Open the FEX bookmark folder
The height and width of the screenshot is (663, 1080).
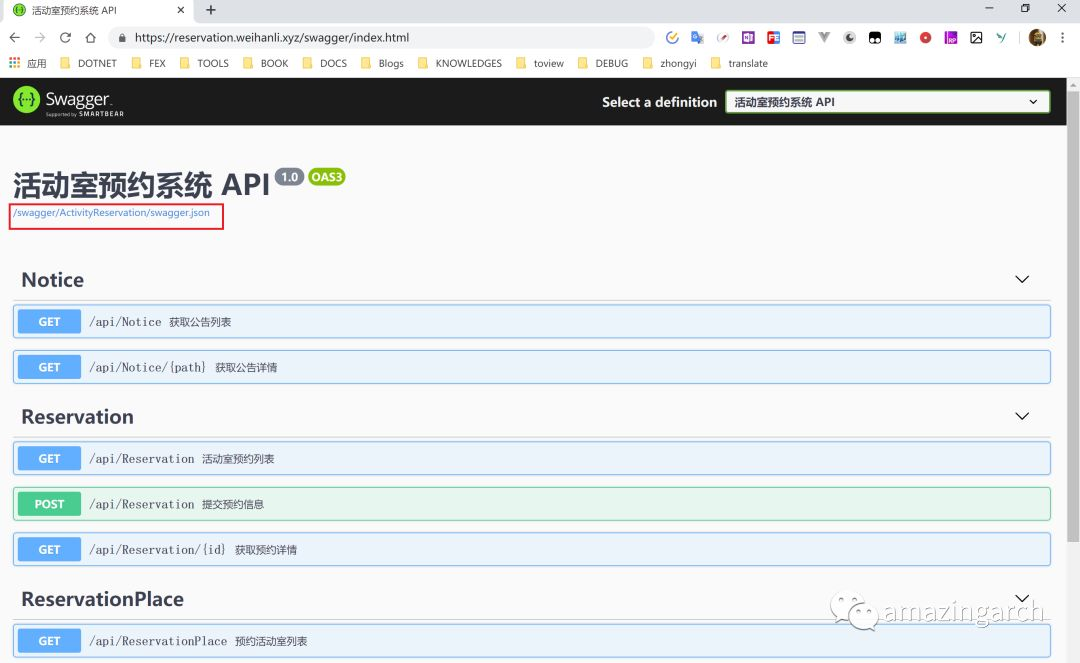click(149, 63)
